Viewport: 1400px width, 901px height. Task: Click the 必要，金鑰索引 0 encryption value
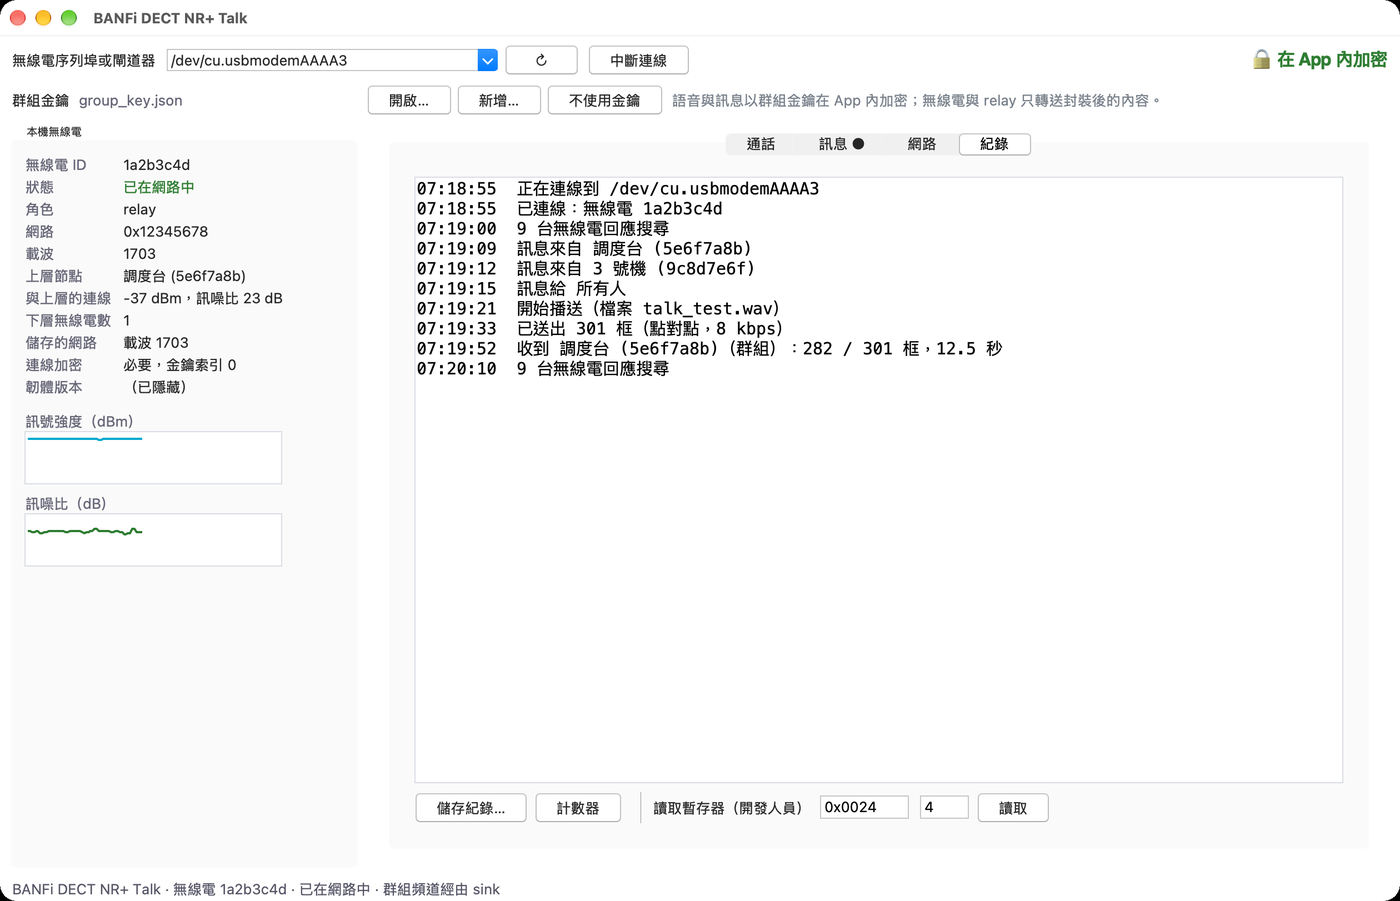point(180,365)
